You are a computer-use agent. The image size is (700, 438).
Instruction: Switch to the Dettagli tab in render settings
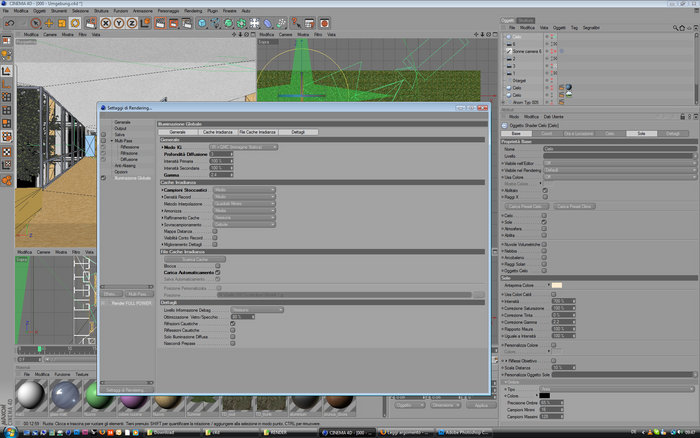pyautogui.click(x=298, y=132)
